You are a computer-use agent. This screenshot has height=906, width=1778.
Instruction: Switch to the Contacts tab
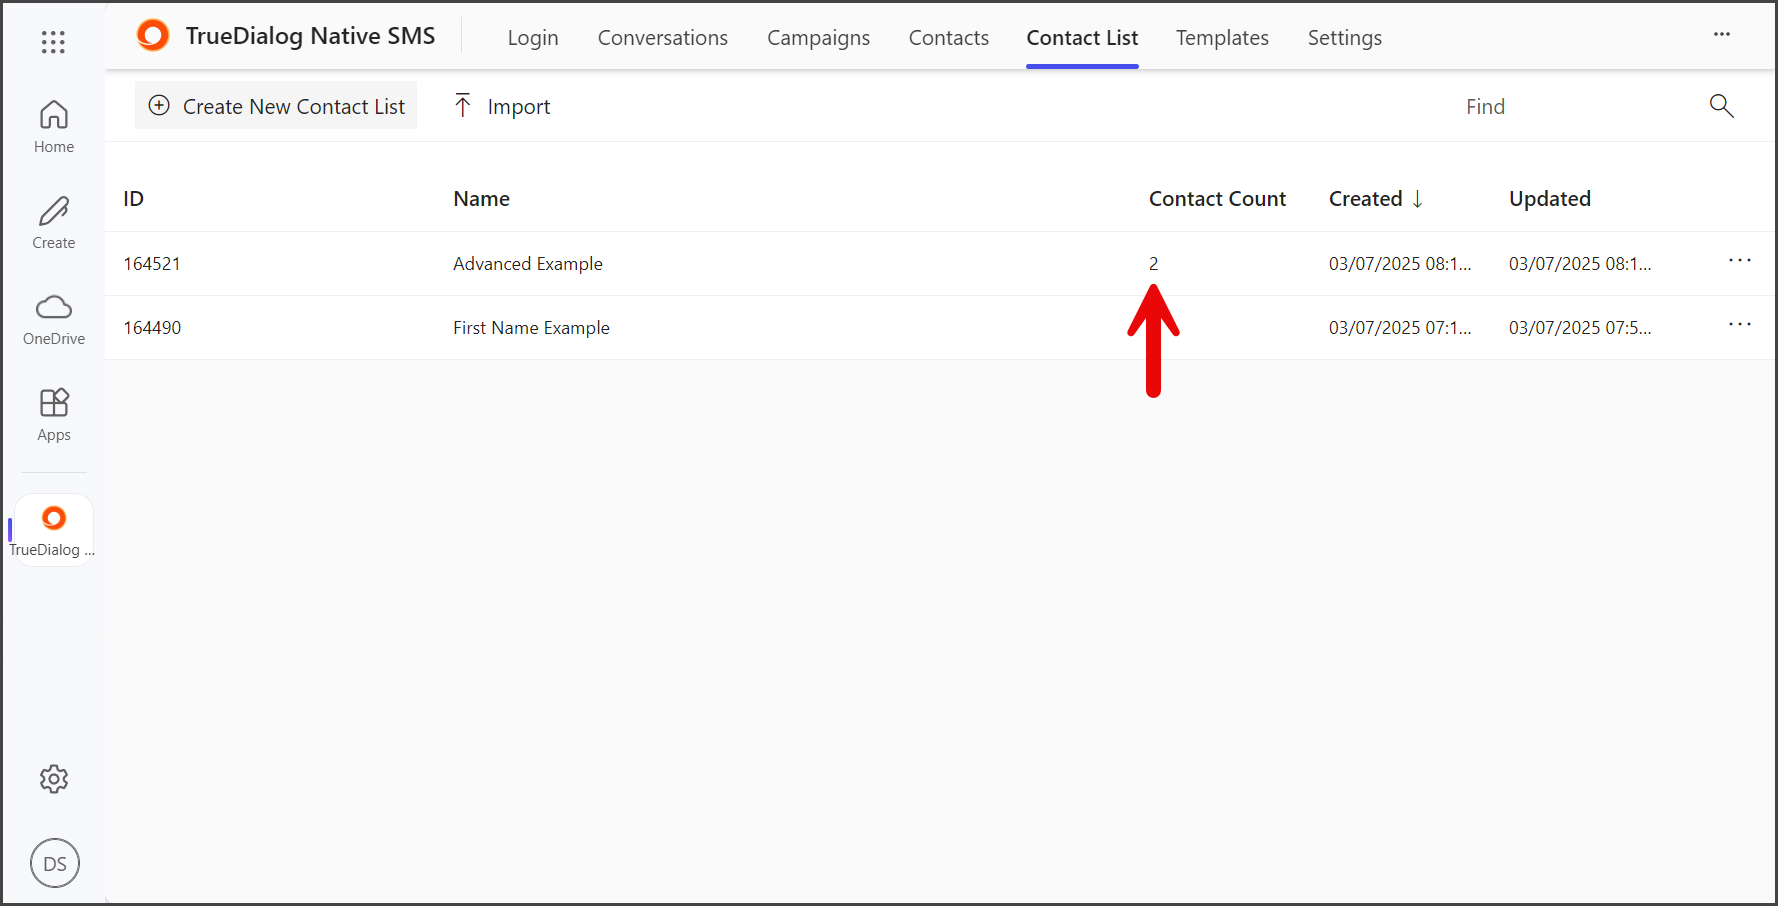949,38
